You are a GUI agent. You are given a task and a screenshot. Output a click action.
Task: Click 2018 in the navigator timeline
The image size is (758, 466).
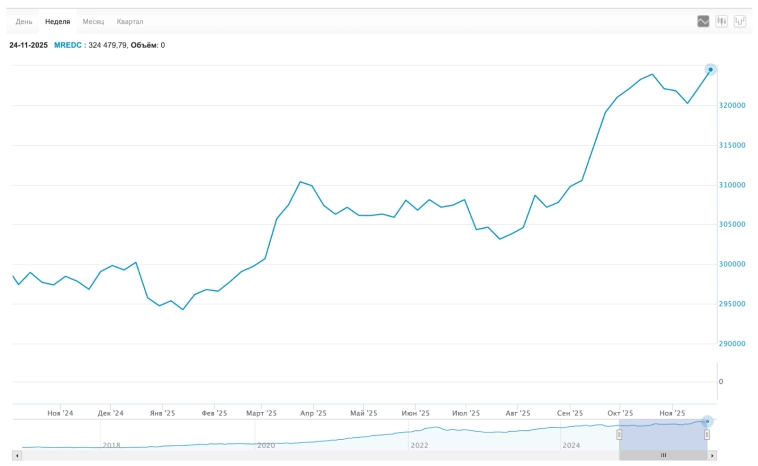click(111, 445)
